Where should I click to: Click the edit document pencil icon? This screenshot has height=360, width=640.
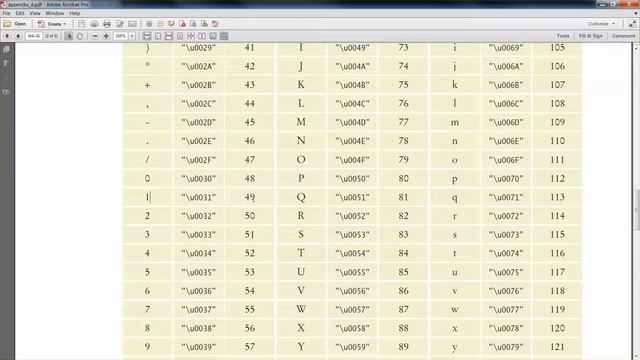[120, 24]
